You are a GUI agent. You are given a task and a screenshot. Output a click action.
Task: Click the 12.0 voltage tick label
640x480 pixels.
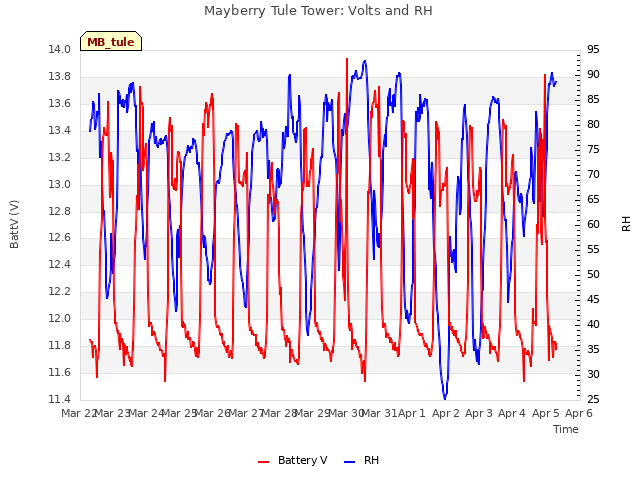click(60, 319)
